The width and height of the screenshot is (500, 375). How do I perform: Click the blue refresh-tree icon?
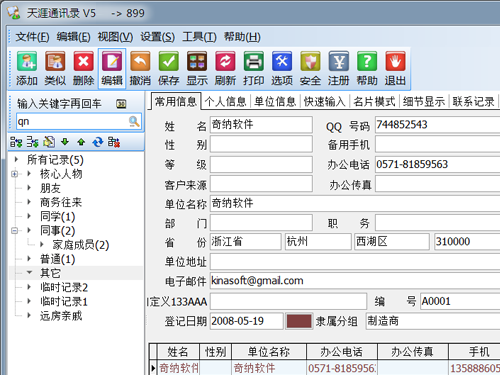98,142
